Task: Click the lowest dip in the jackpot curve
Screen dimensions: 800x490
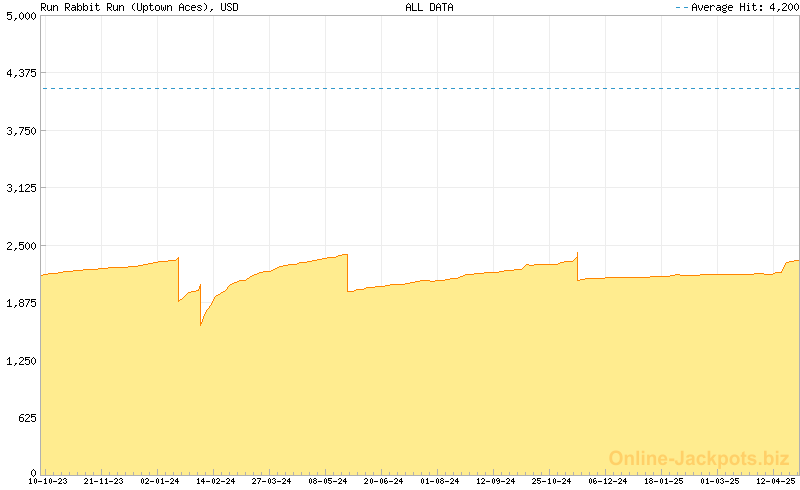Action: pyautogui.click(x=201, y=324)
